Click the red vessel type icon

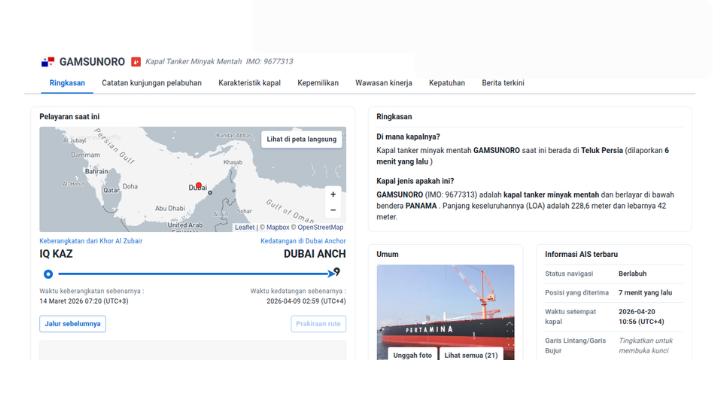click(136, 62)
